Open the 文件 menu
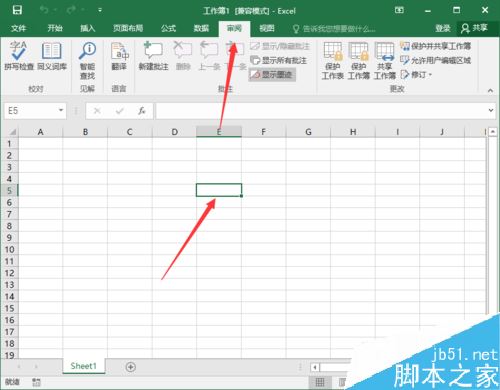This screenshot has height=390, width=500. pyautogui.click(x=18, y=28)
